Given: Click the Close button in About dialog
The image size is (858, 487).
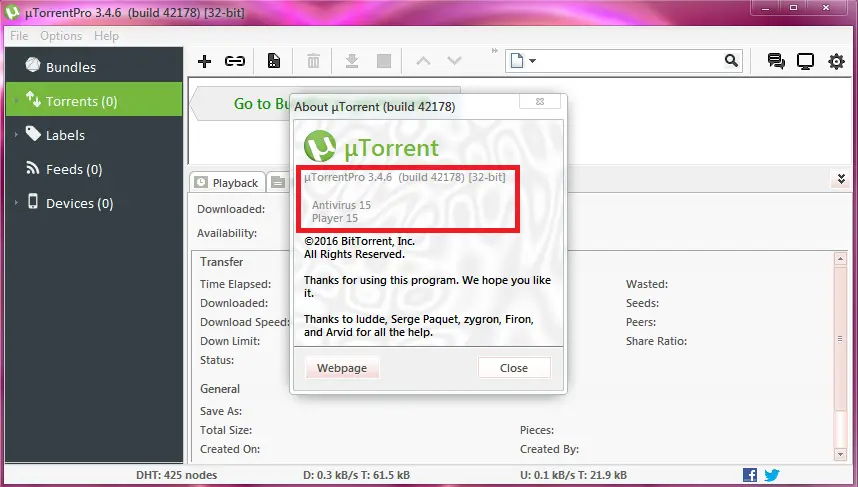Looking at the screenshot, I should [514, 368].
